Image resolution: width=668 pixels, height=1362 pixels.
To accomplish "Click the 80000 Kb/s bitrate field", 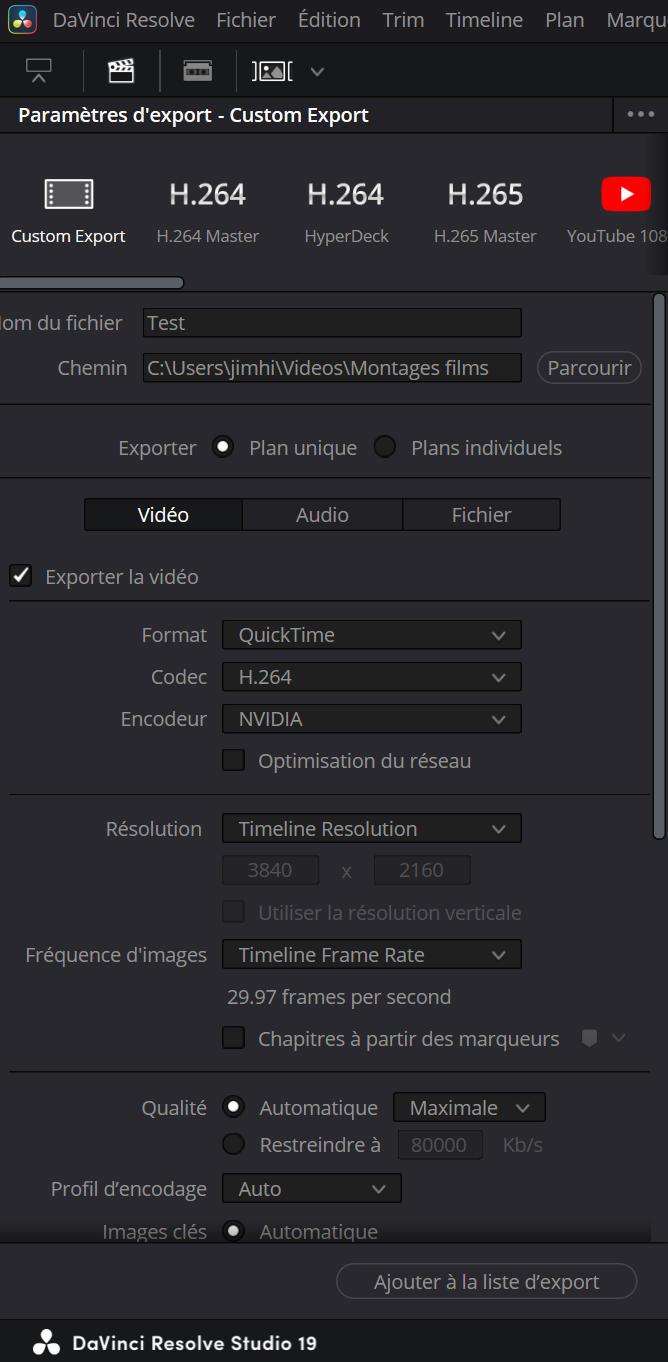I will 440,1145.
